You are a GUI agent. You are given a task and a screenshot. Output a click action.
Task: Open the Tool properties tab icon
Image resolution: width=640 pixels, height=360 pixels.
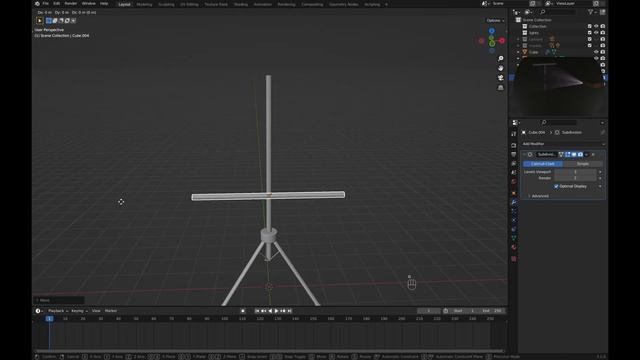(513, 134)
